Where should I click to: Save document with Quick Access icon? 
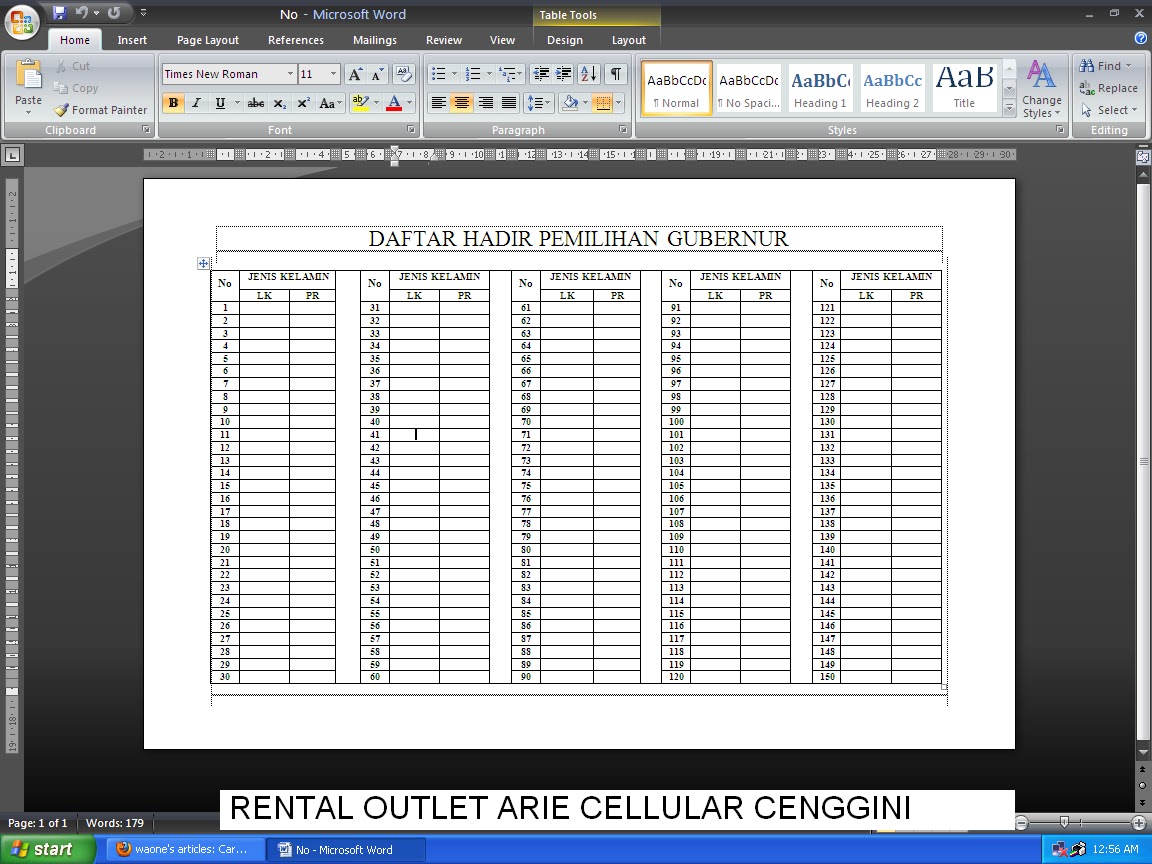[60, 12]
